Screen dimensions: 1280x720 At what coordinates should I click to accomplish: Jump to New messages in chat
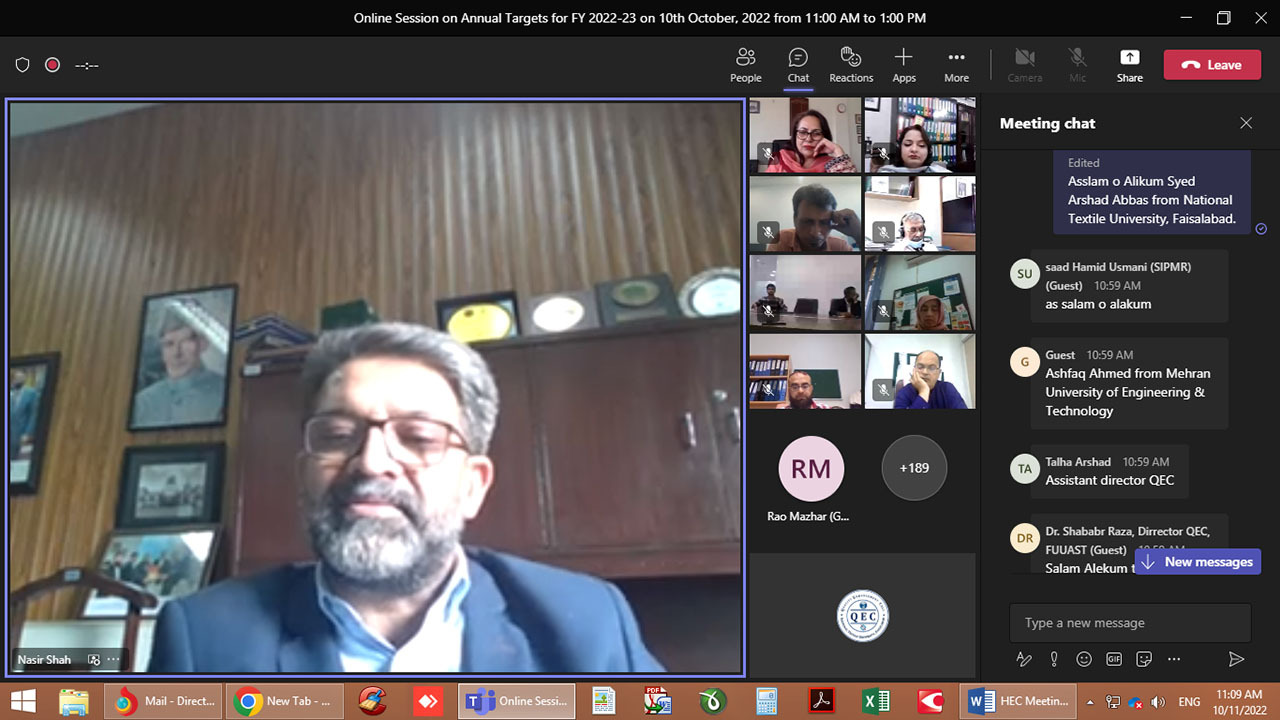pyautogui.click(x=1197, y=562)
